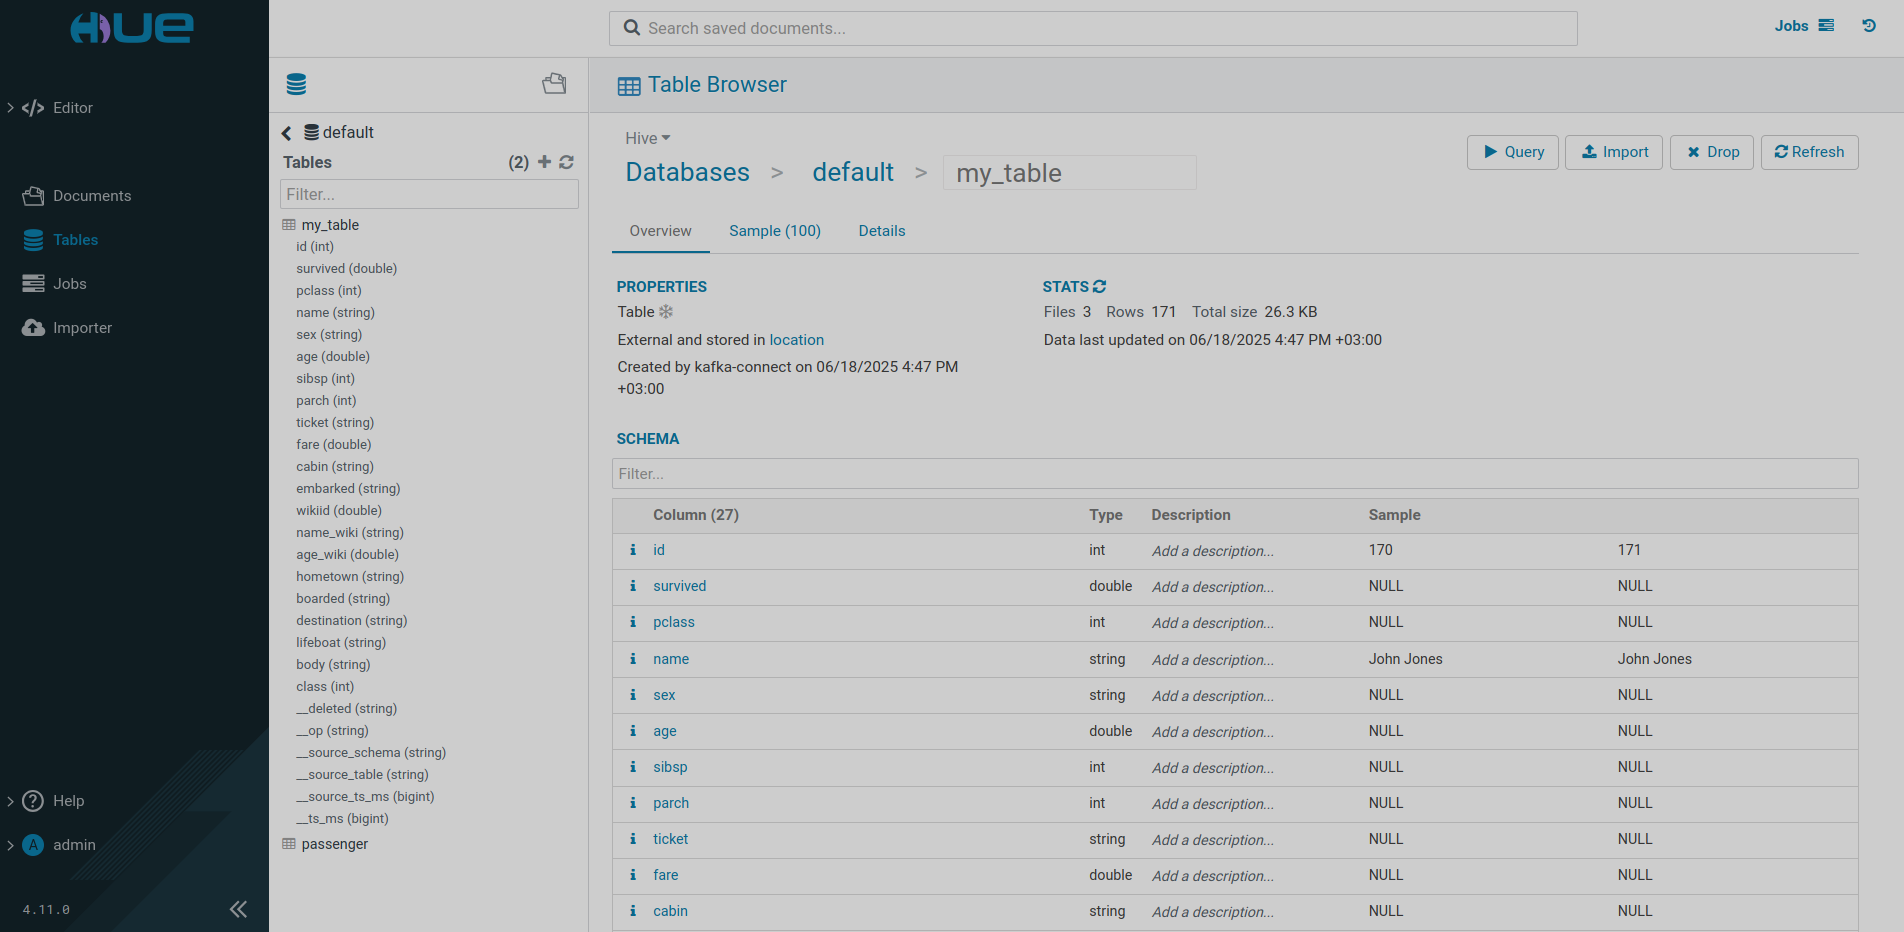Open the Jobs panel in top bar
This screenshot has height=932, width=1904.
[x=1804, y=26]
